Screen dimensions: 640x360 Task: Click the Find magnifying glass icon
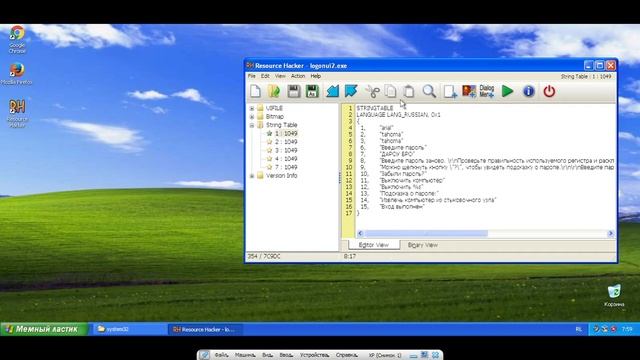click(429, 91)
